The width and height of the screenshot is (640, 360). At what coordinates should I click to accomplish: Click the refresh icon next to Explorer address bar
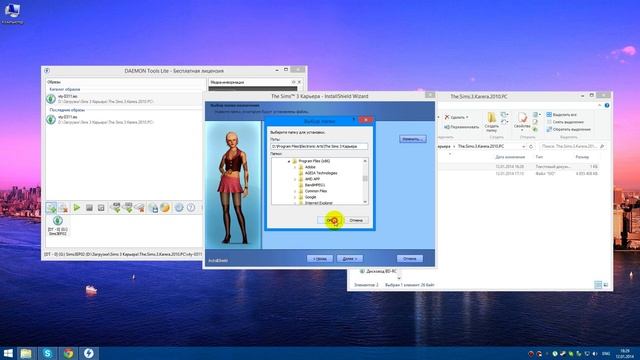[x=531, y=146]
